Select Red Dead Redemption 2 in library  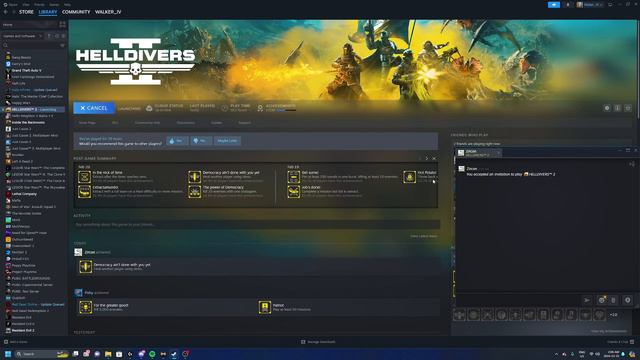click(x=30, y=311)
